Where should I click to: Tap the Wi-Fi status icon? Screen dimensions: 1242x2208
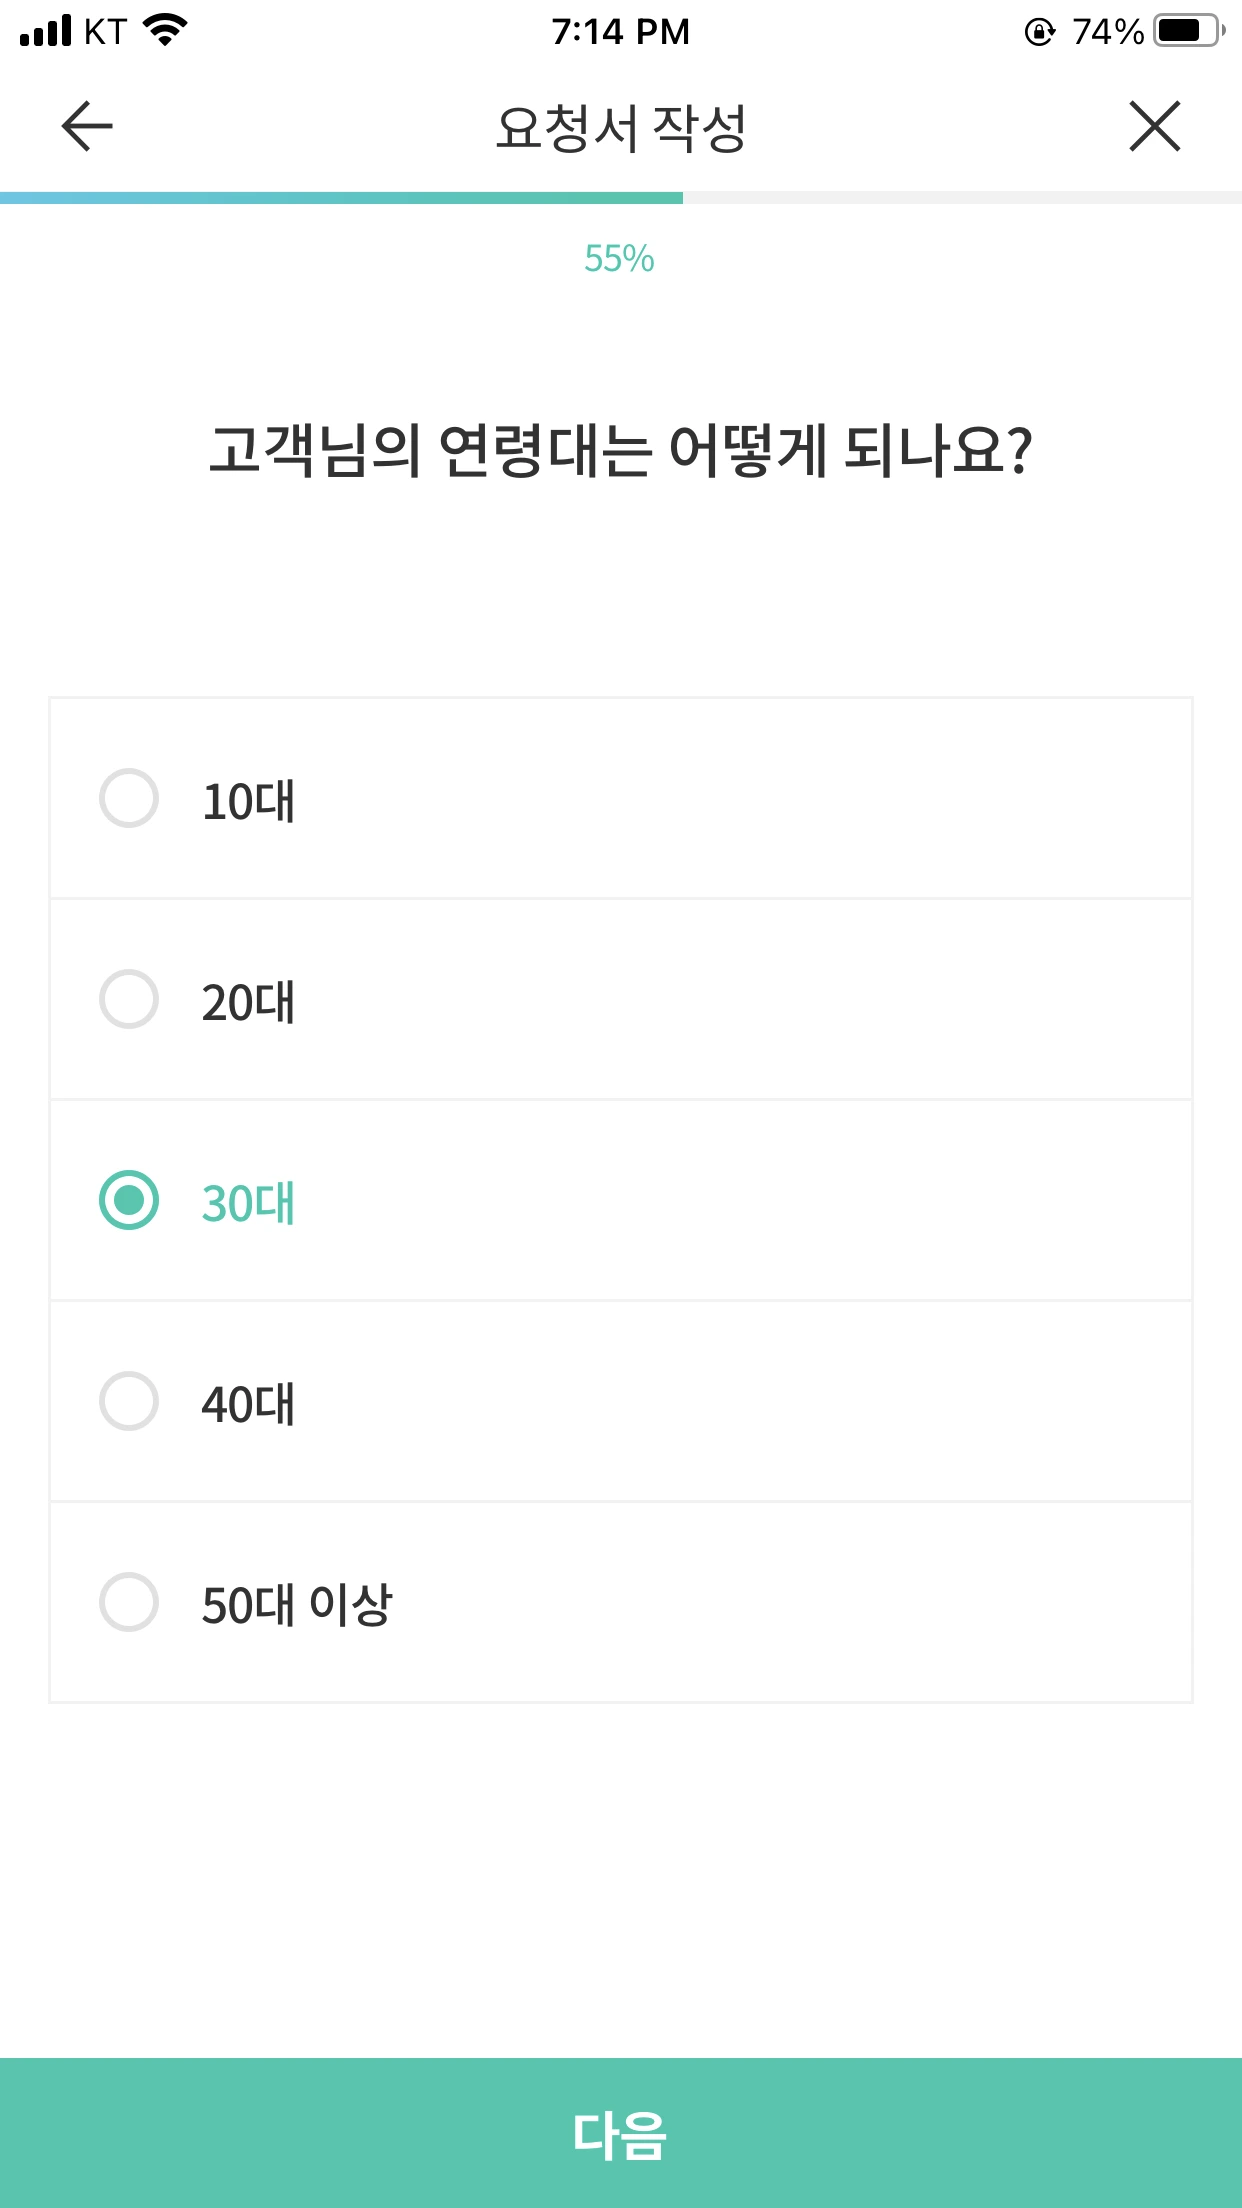coord(166,30)
